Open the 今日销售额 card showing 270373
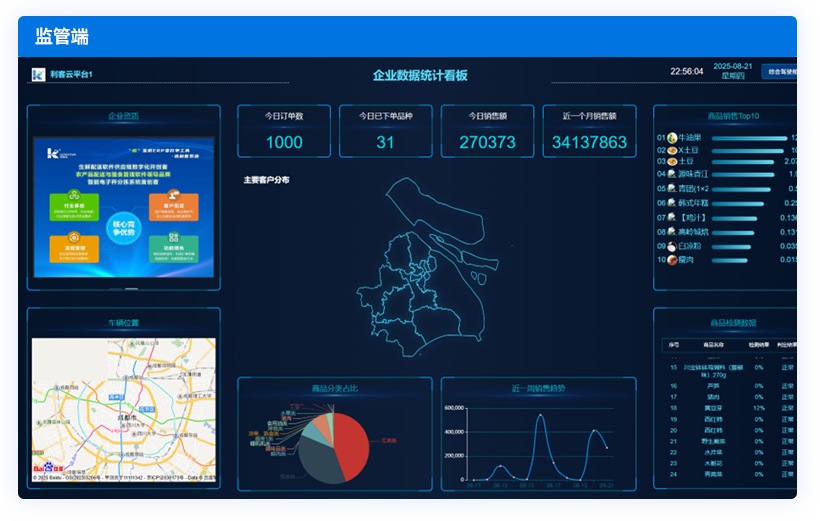Viewport: 820px width, 521px height. pos(487,132)
